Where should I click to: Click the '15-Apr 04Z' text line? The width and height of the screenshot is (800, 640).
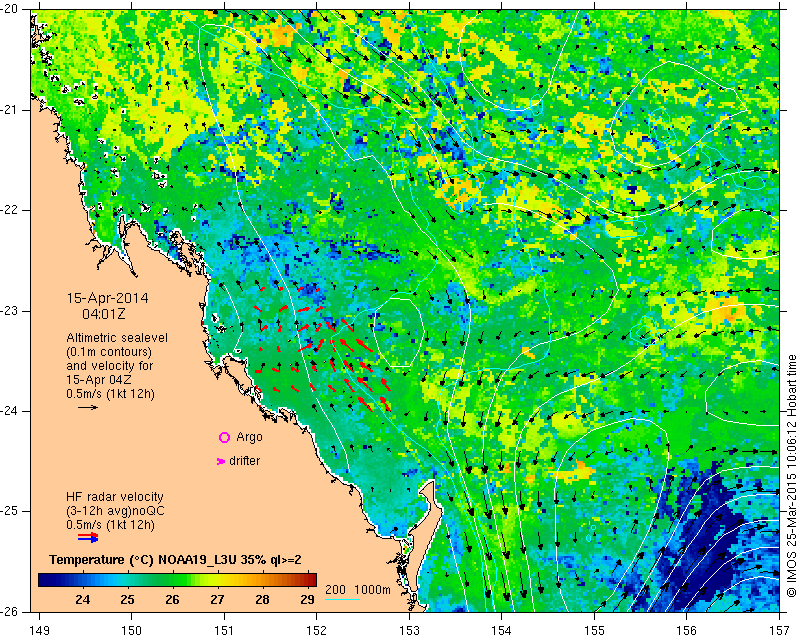click(98, 380)
